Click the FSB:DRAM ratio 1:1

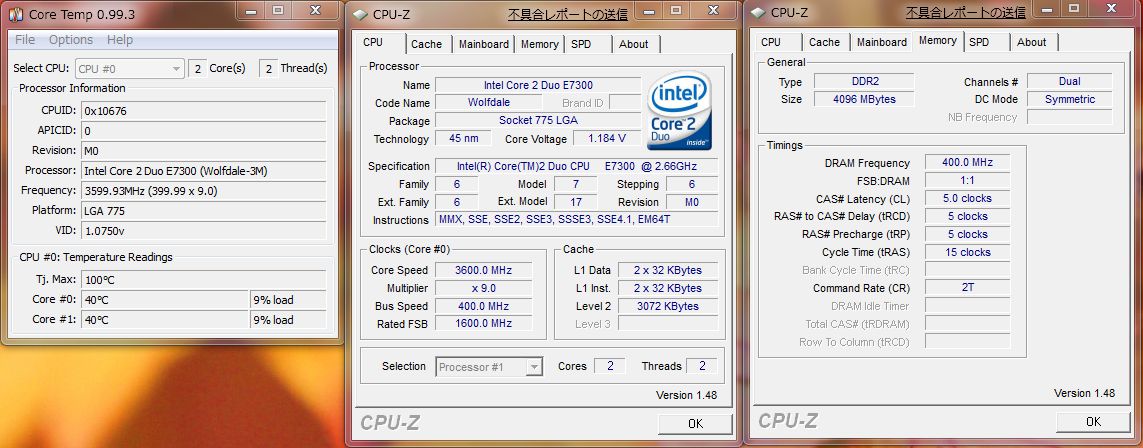(967, 180)
